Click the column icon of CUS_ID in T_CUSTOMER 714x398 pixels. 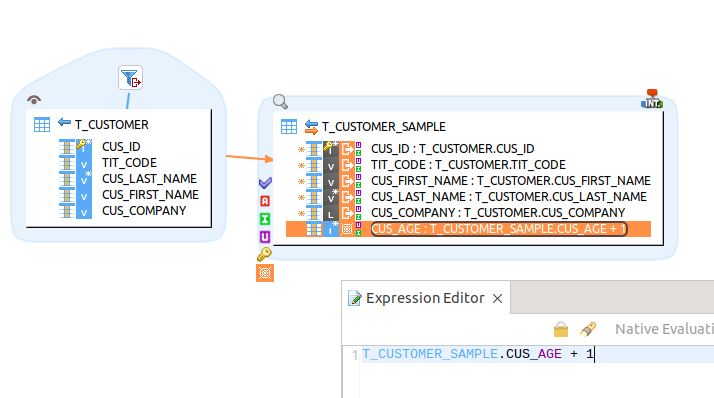(x=67, y=147)
